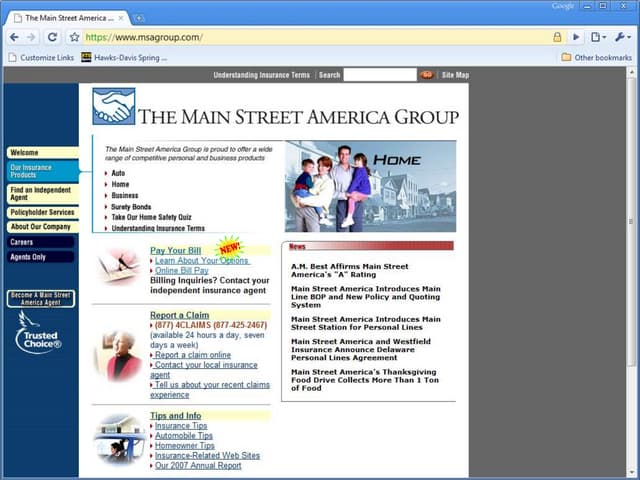Open the wrench settings menu
Viewport: 640px width, 480px height.
click(x=622, y=37)
